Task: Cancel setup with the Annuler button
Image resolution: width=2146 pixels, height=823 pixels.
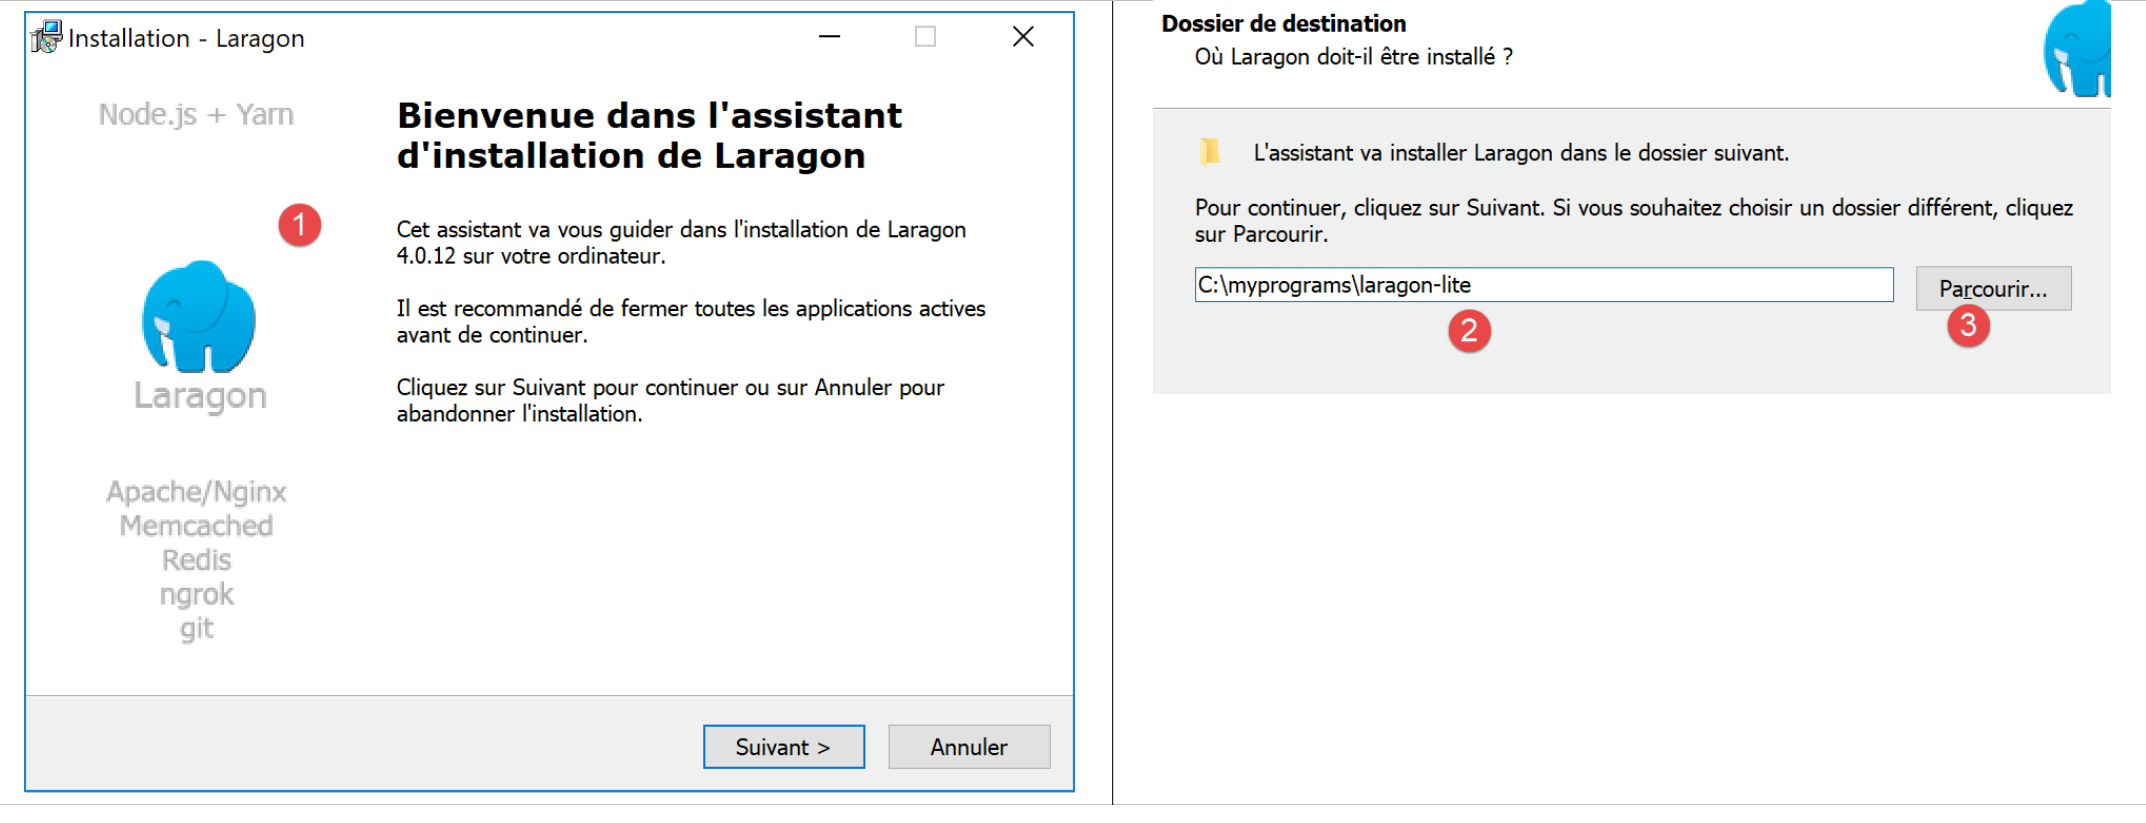Action: (x=968, y=747)
